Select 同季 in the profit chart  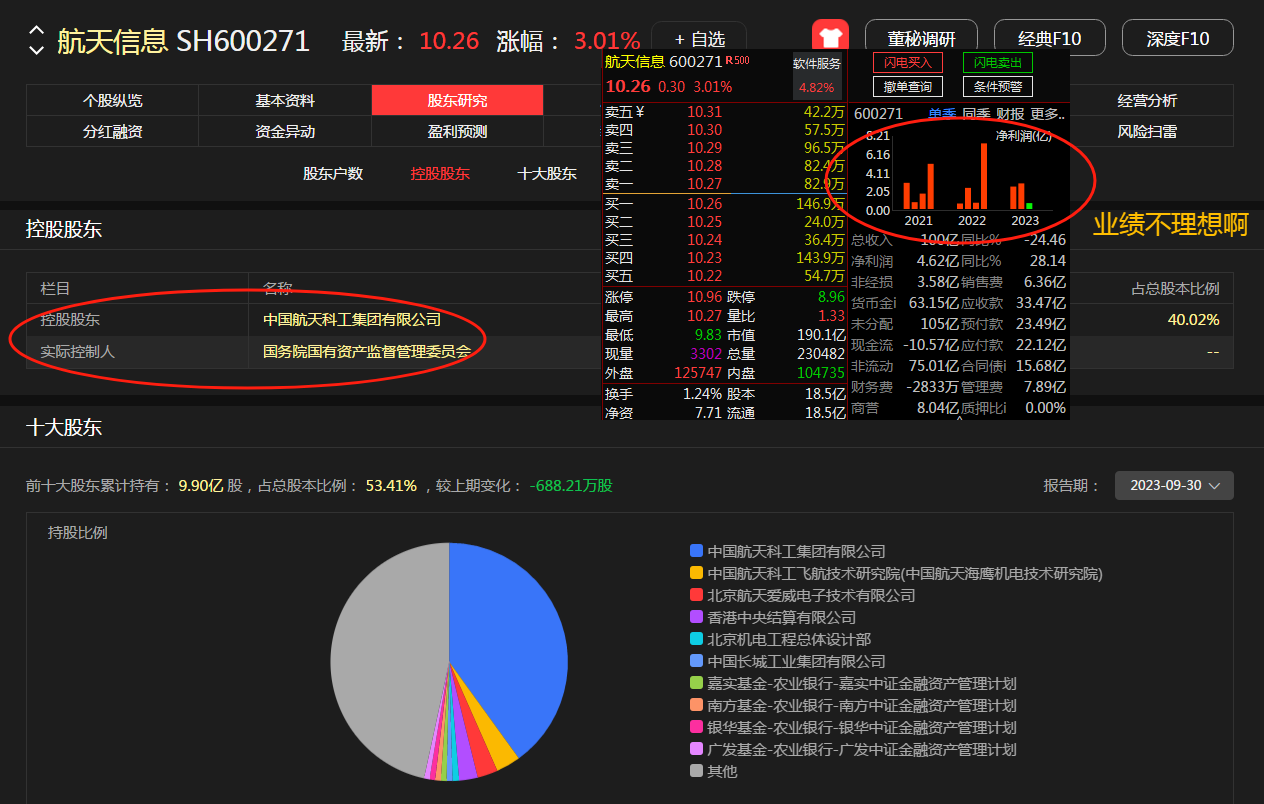pos(976,114)
